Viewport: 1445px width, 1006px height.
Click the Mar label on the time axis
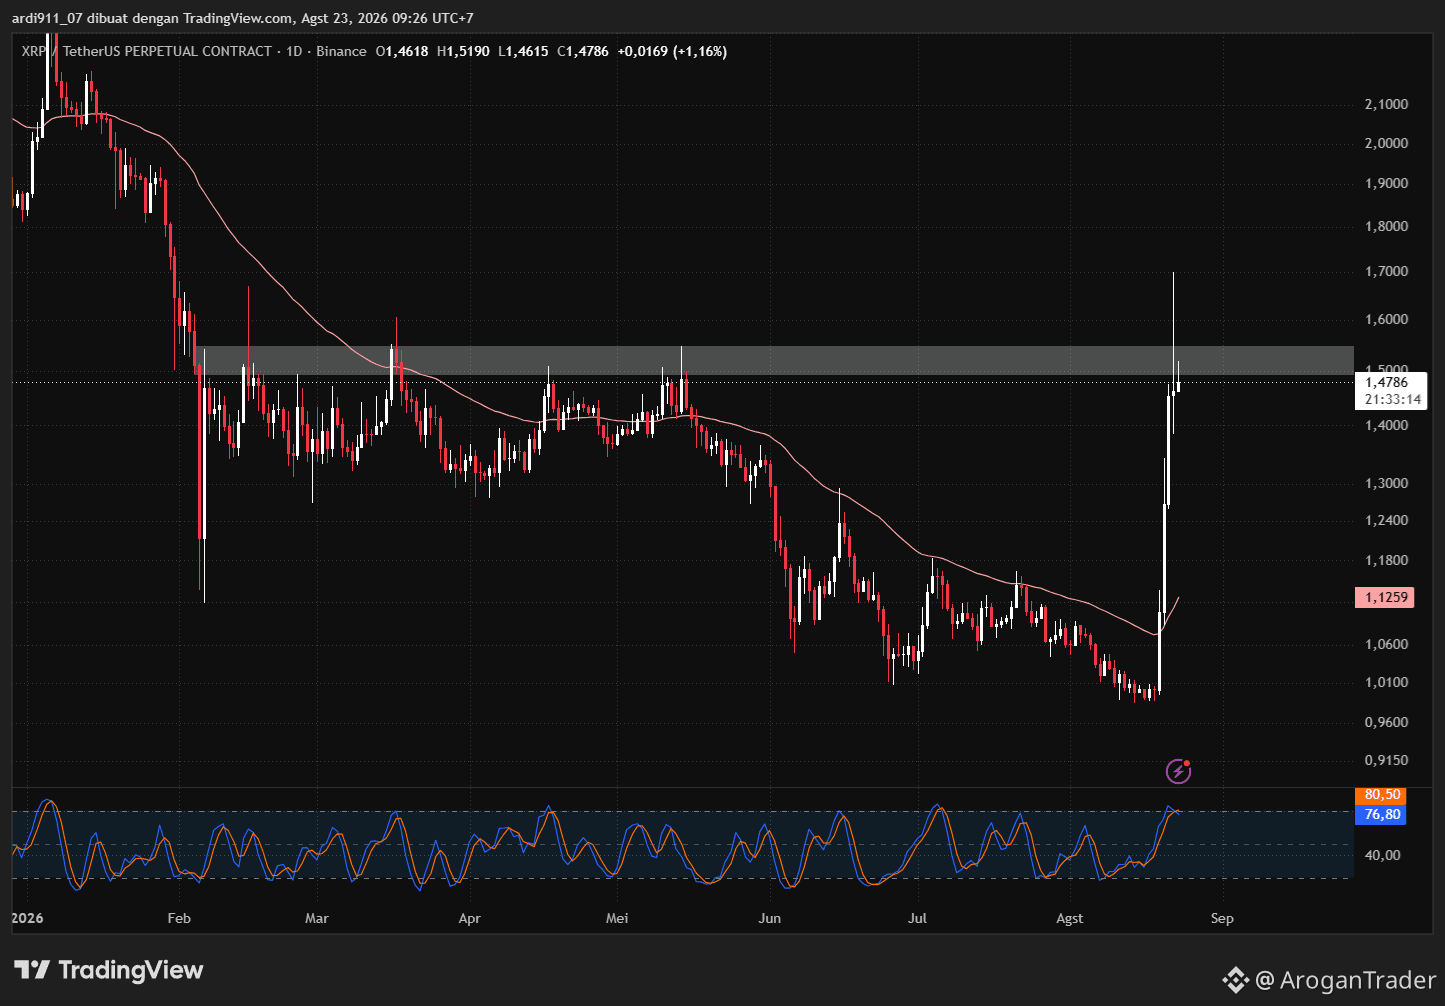pyautogui.click(x=316, y=918)
